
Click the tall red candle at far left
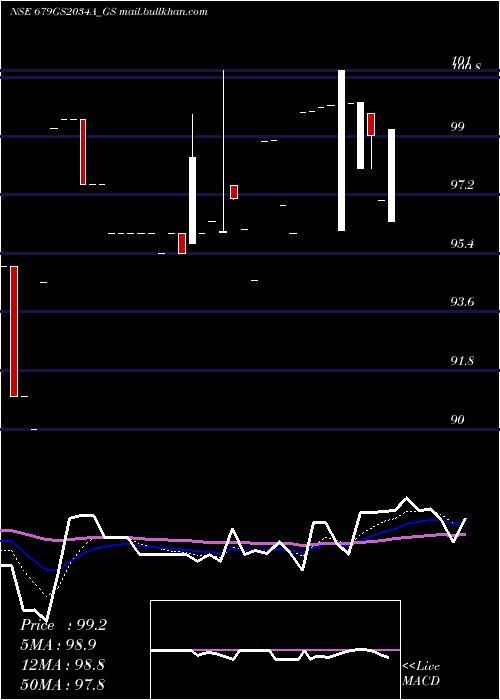[14, 331]
